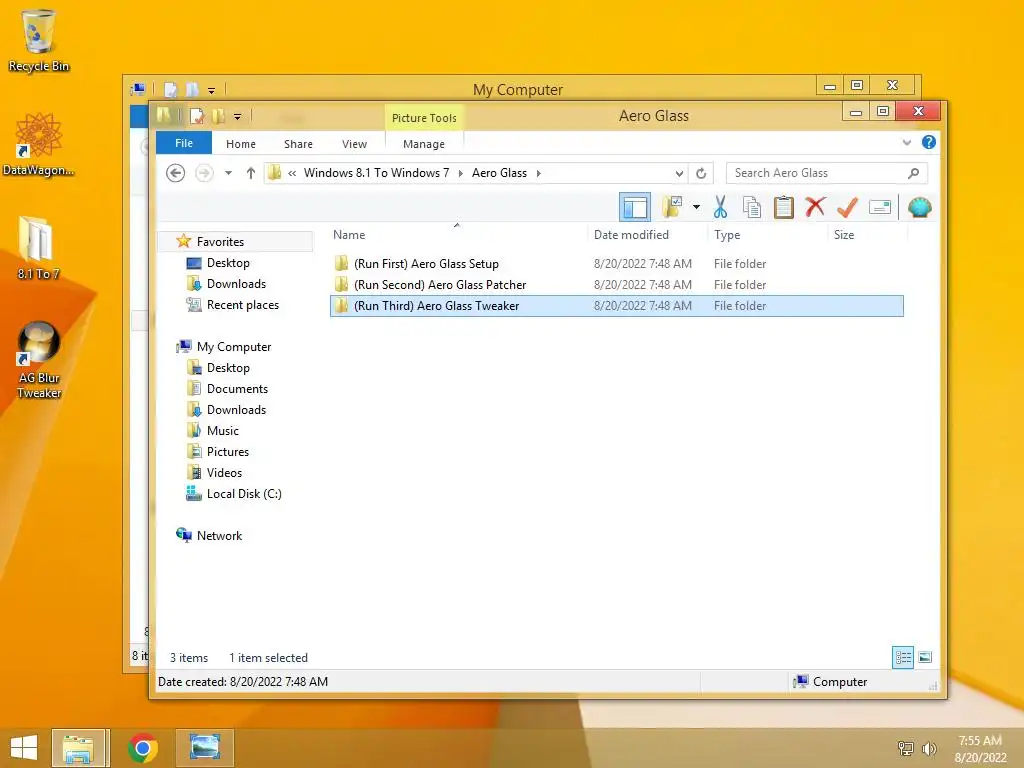
Task: Open the folder options dropdown arrow
Action: tap(696, 208)
